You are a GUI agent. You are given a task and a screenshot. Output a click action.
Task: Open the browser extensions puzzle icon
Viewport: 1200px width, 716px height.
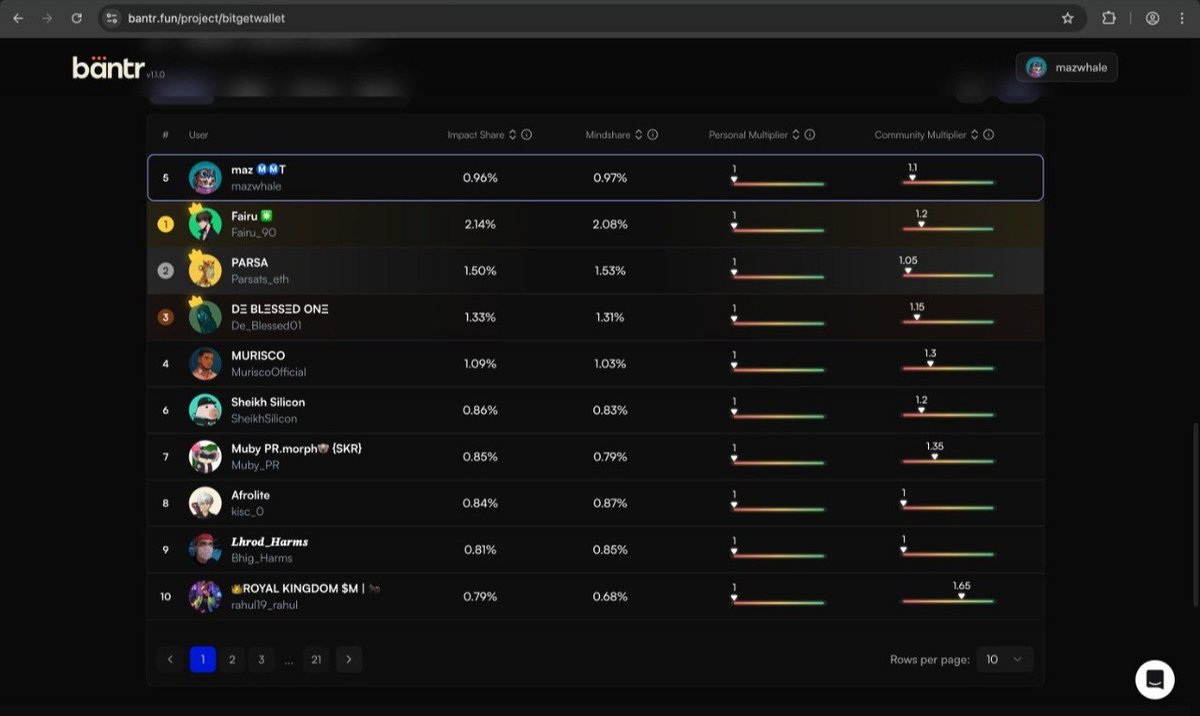[1109, 18]
